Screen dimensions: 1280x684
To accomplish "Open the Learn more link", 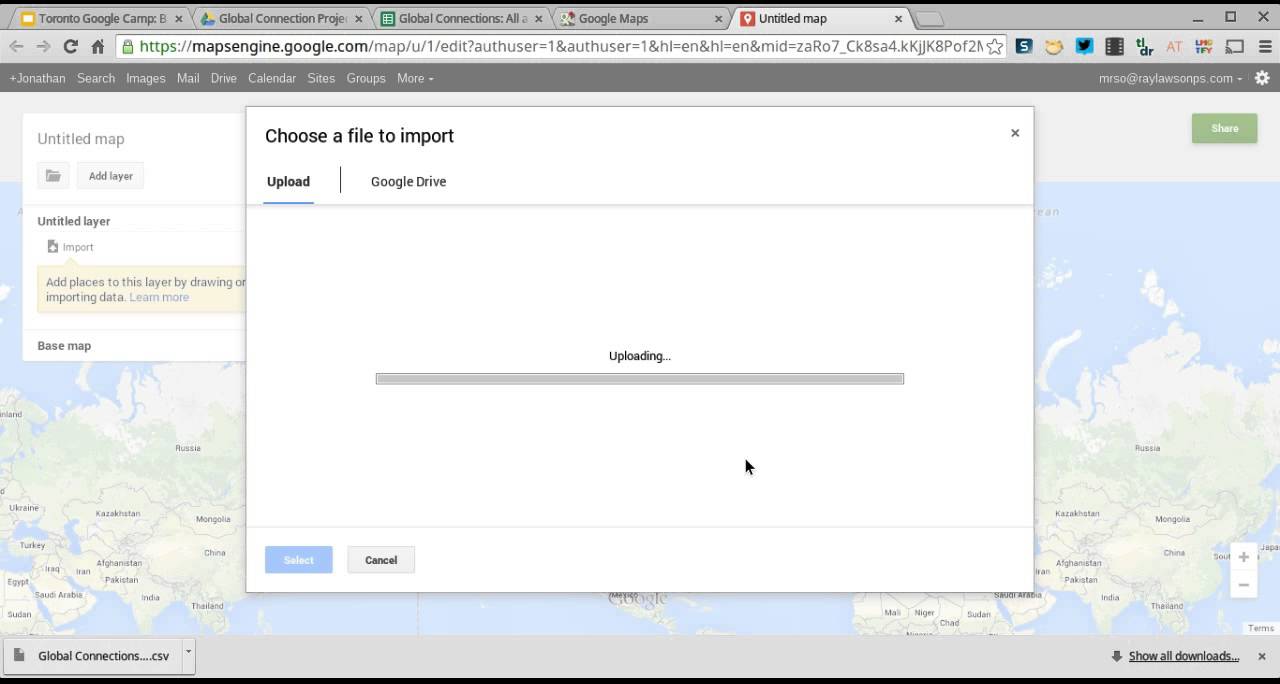I will [159, 297].
